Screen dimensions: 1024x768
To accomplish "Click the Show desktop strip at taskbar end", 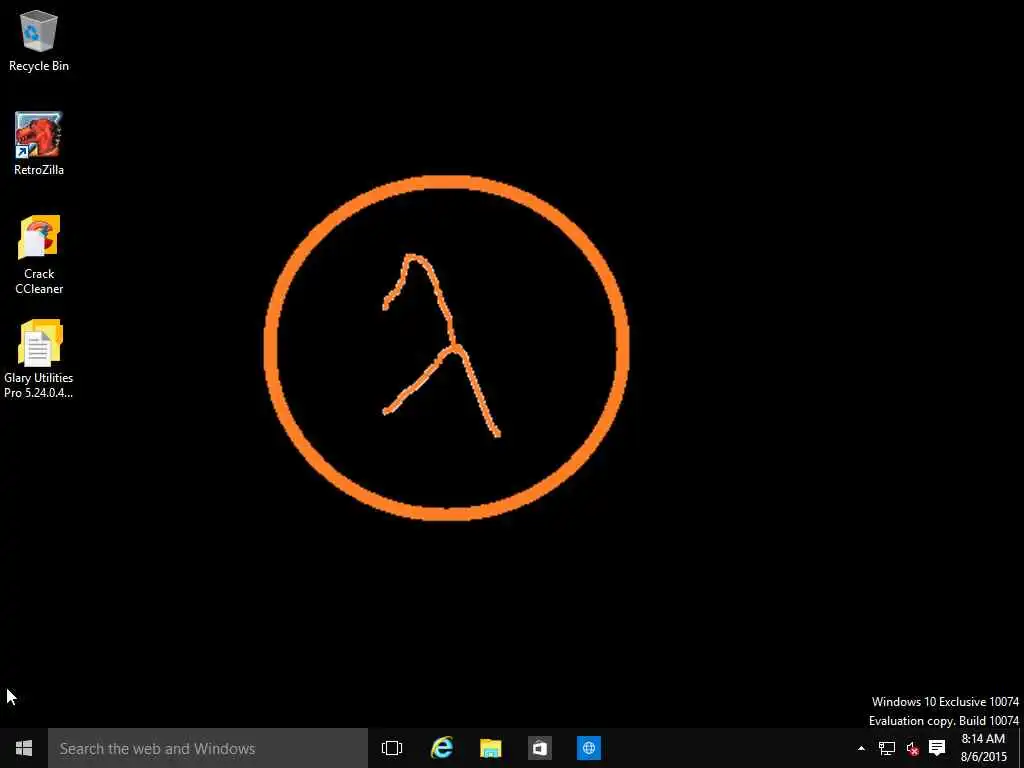I will (x=1020, y=748).
